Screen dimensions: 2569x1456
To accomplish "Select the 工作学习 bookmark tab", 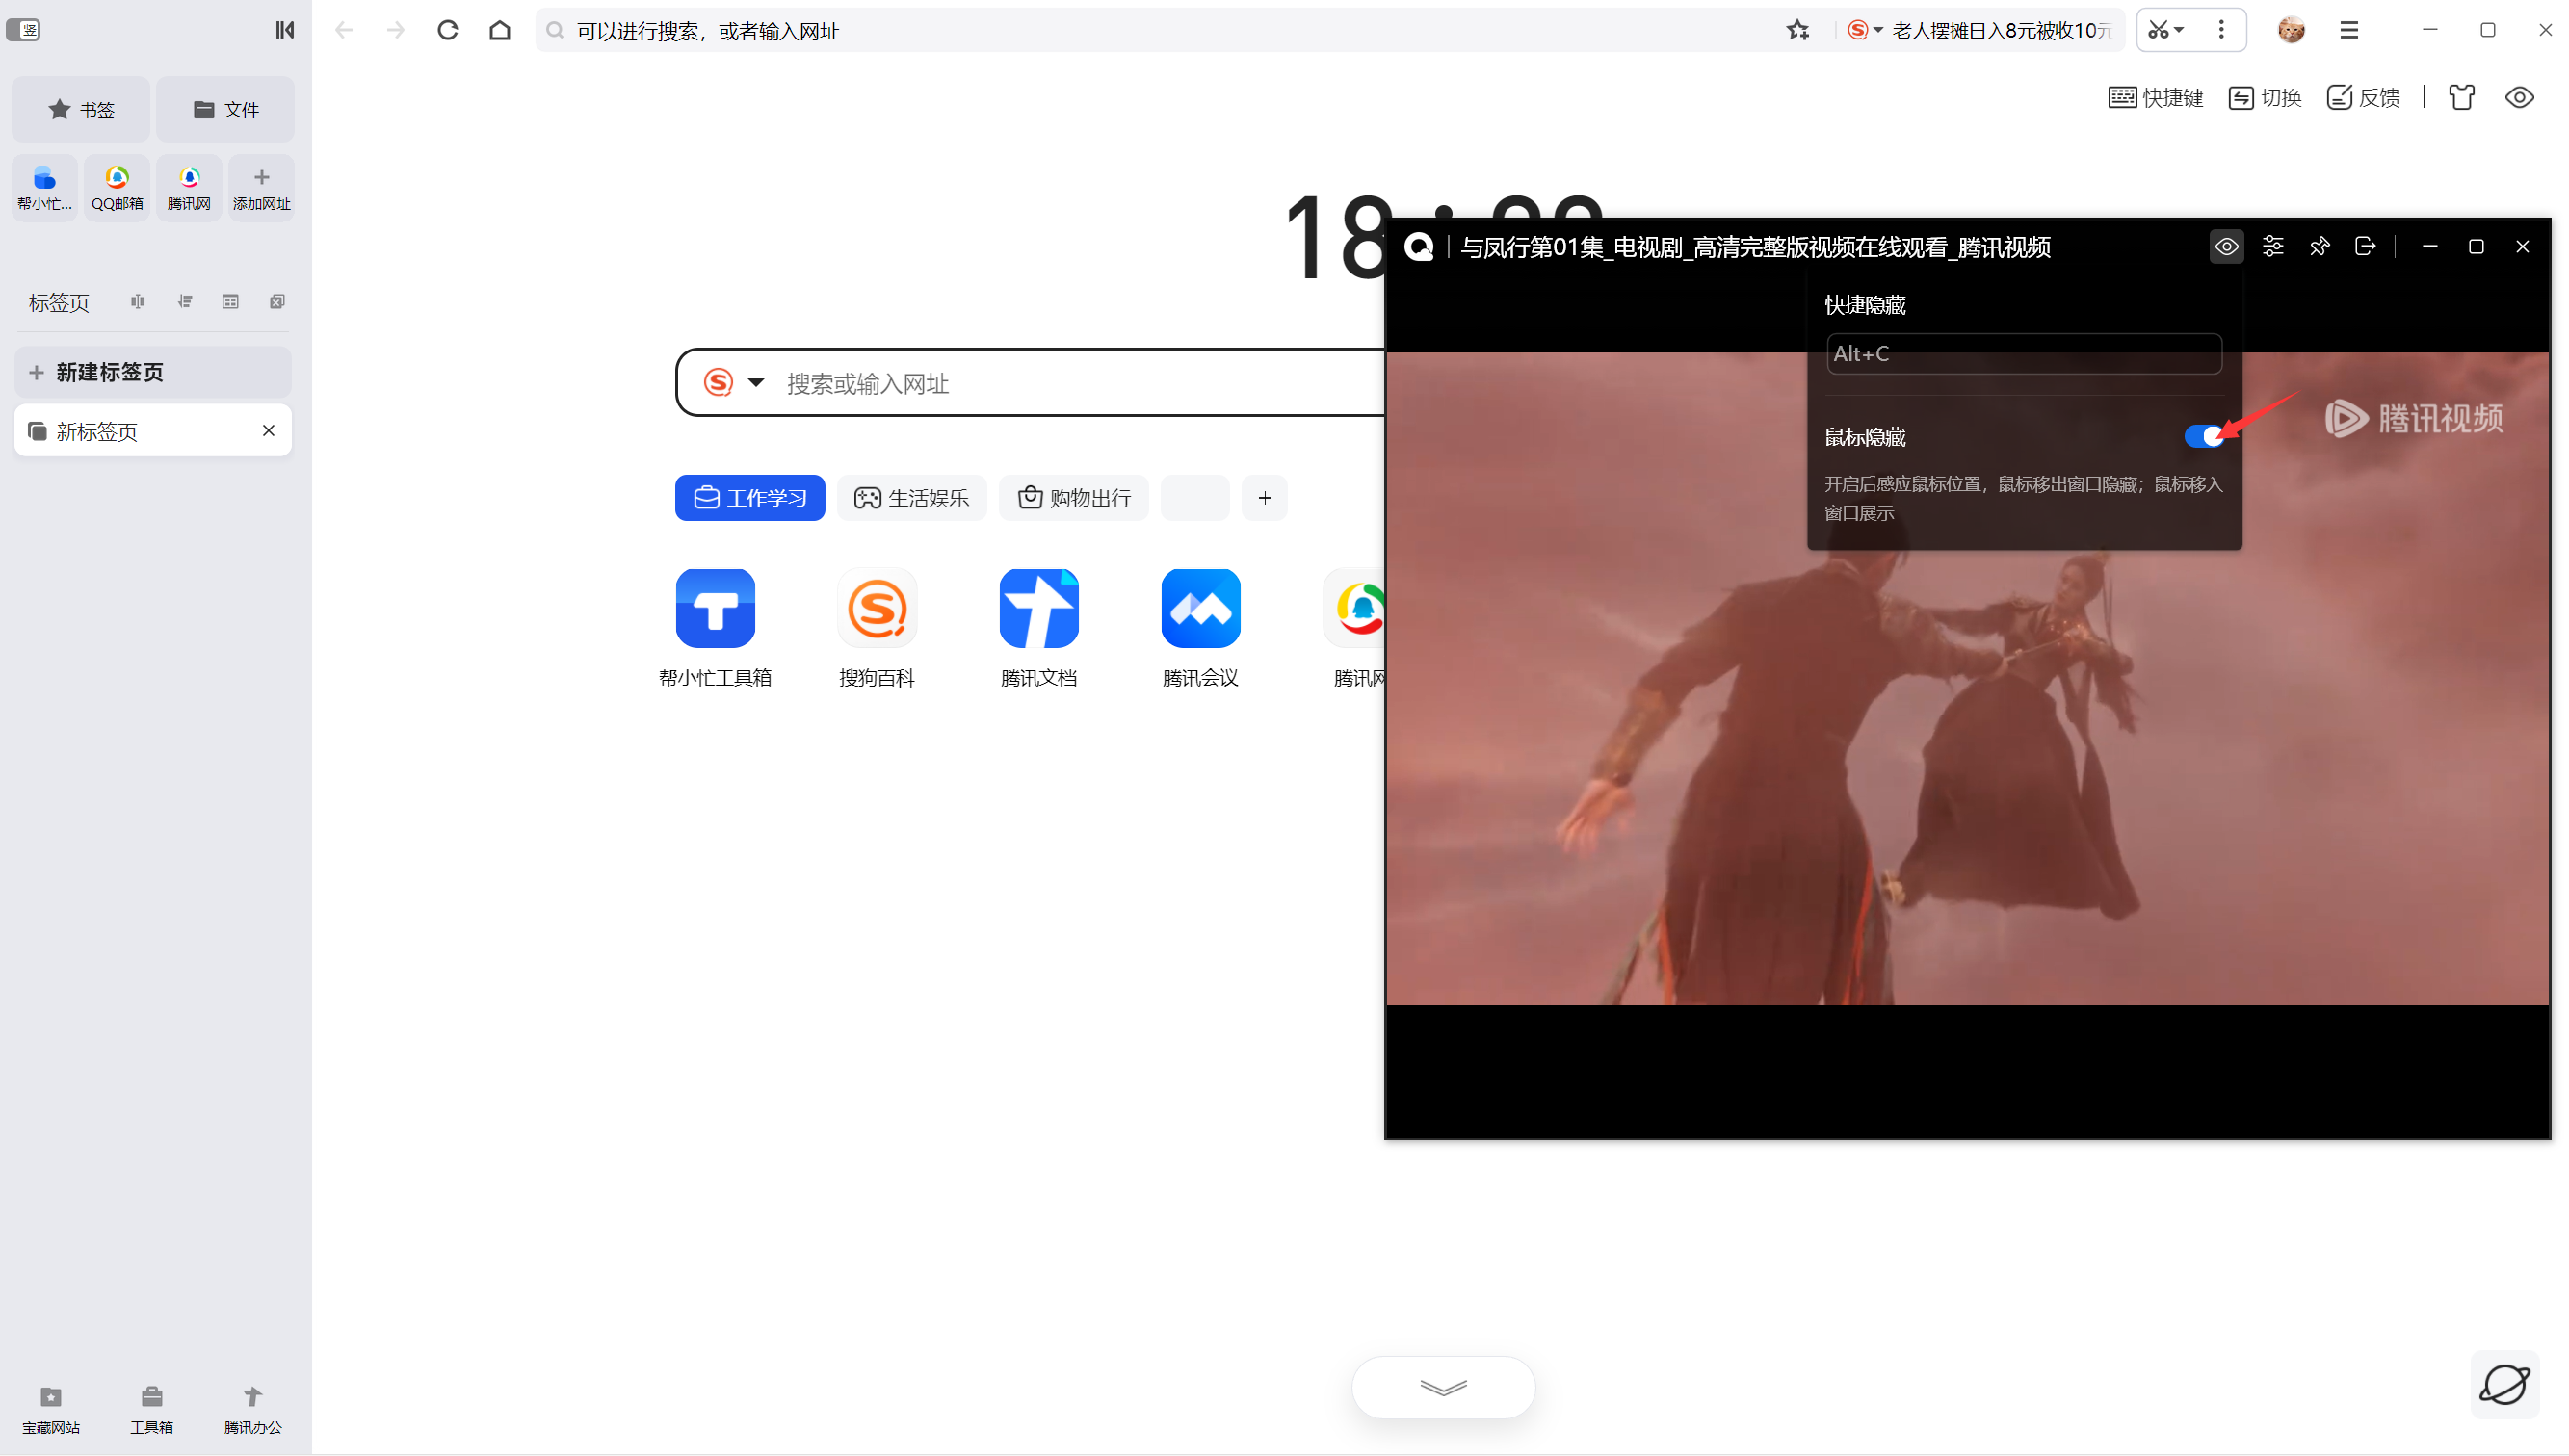I will coord(749,498).
